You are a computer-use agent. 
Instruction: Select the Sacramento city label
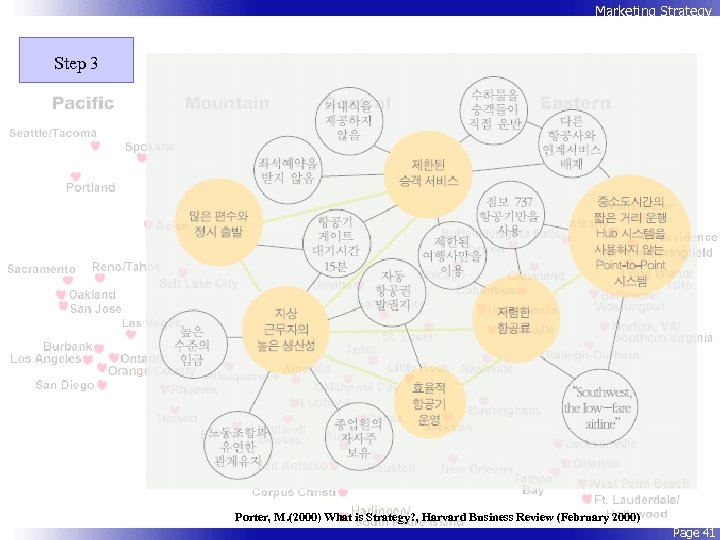coord(41,269)
